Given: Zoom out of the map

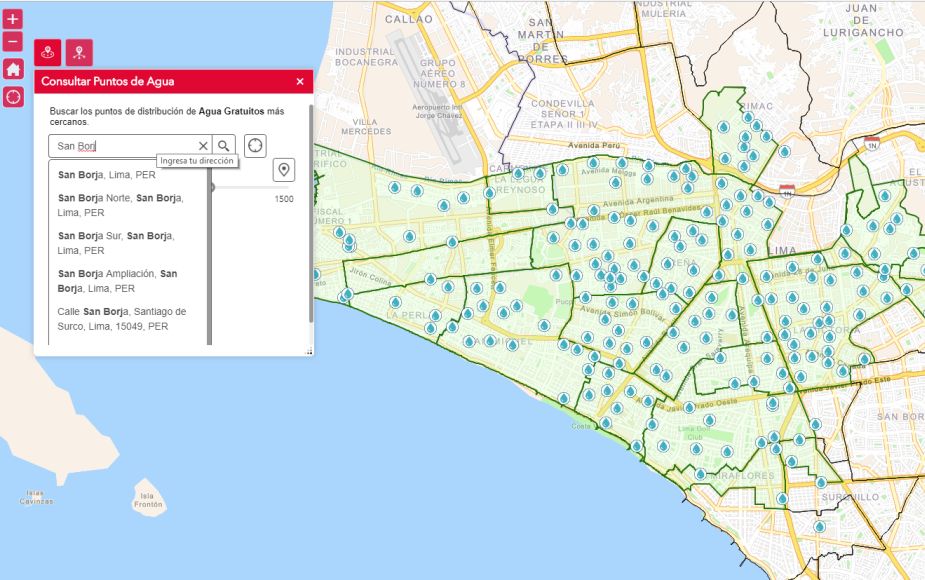Looking at the screenshot, I should pyautogui.click(x=12, y=42).
